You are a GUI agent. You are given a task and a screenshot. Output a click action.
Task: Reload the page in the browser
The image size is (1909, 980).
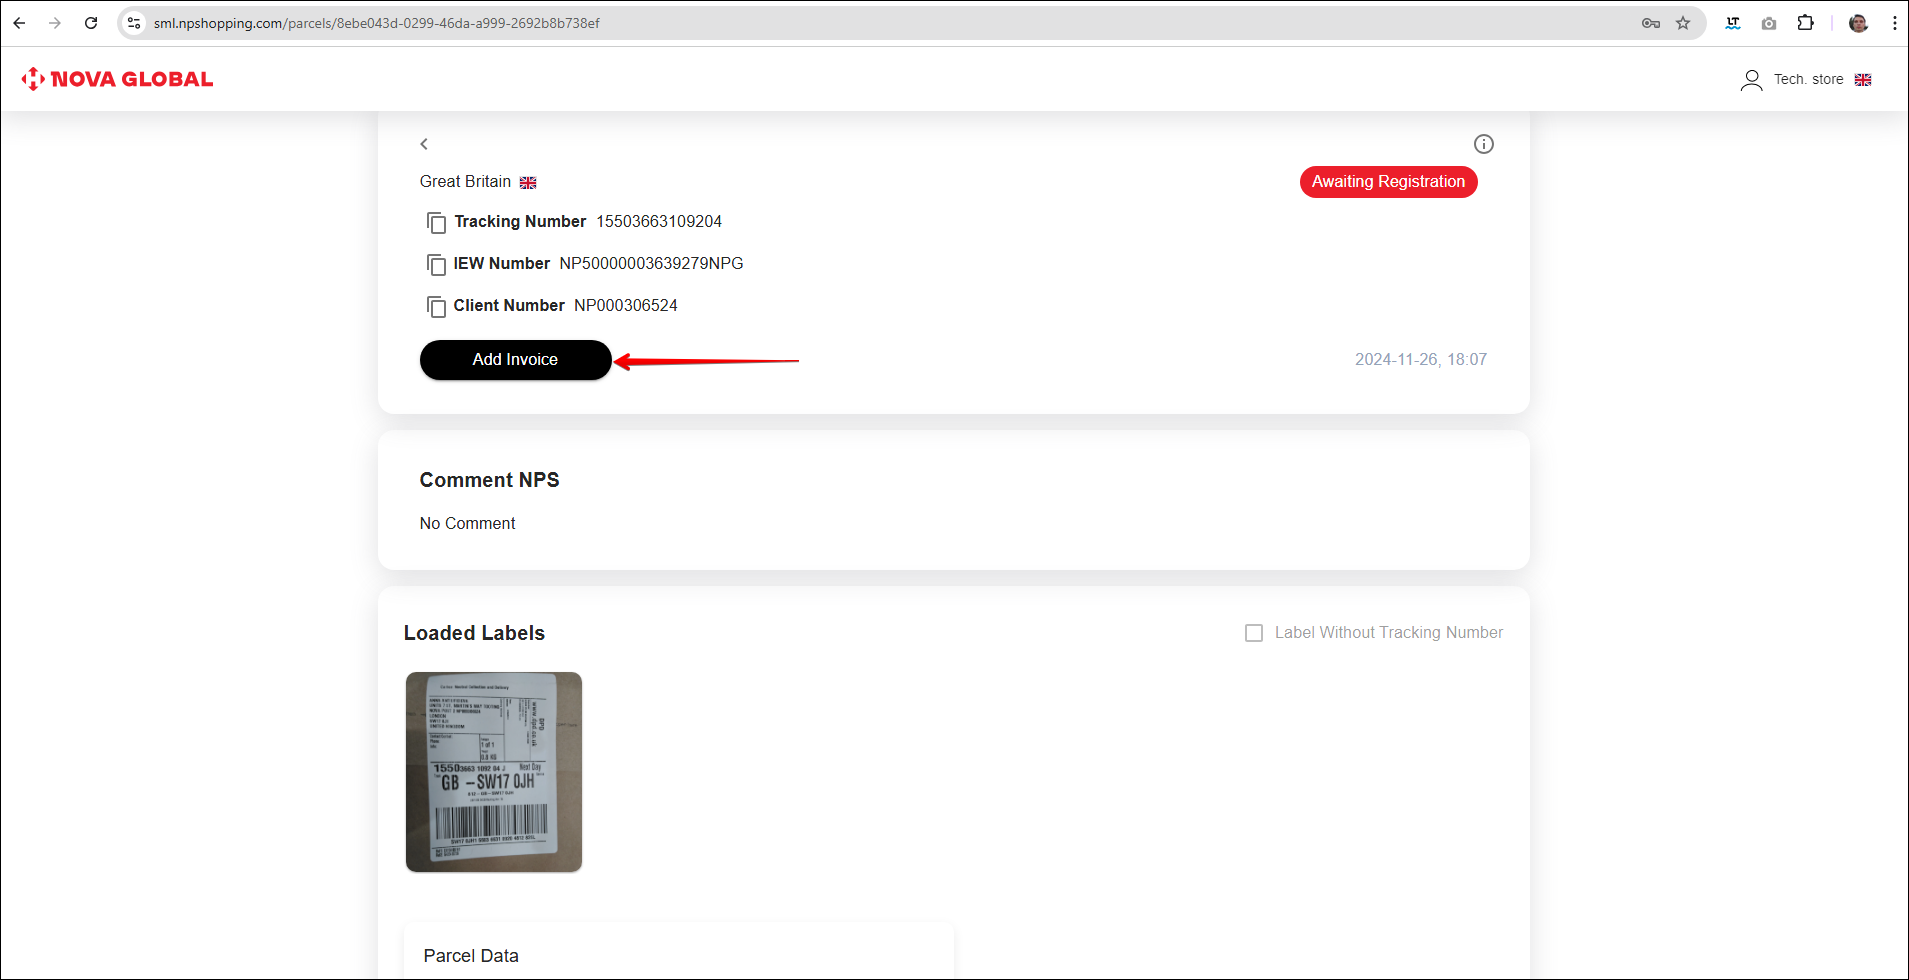pos(91,23)
